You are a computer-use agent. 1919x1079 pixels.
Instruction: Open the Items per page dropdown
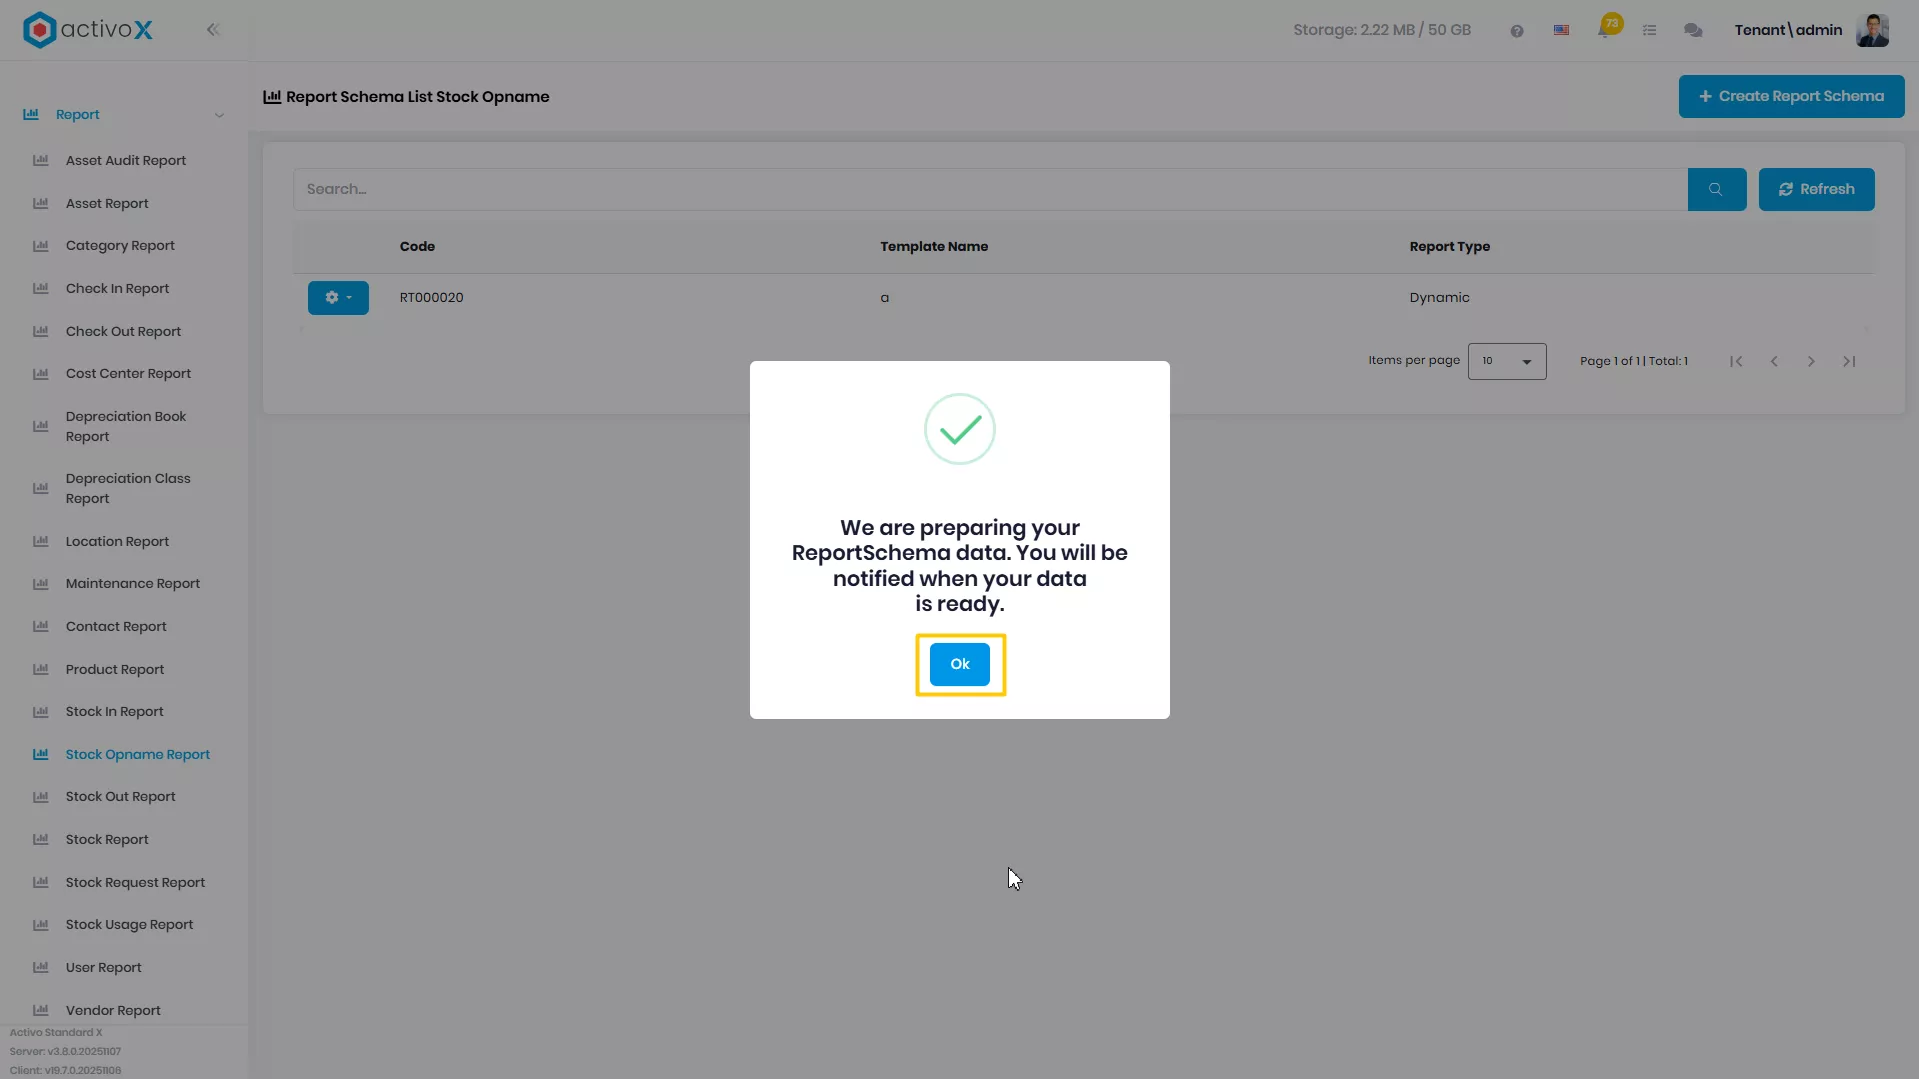click(1506, 361)
